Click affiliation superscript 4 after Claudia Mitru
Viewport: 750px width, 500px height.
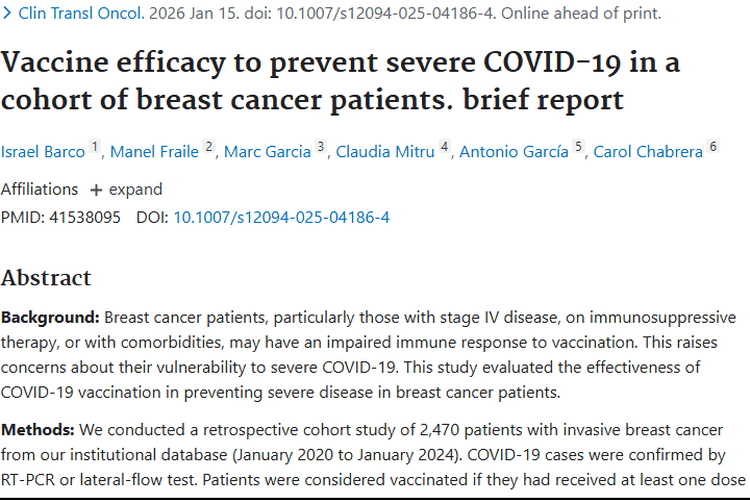coord(445,147)
